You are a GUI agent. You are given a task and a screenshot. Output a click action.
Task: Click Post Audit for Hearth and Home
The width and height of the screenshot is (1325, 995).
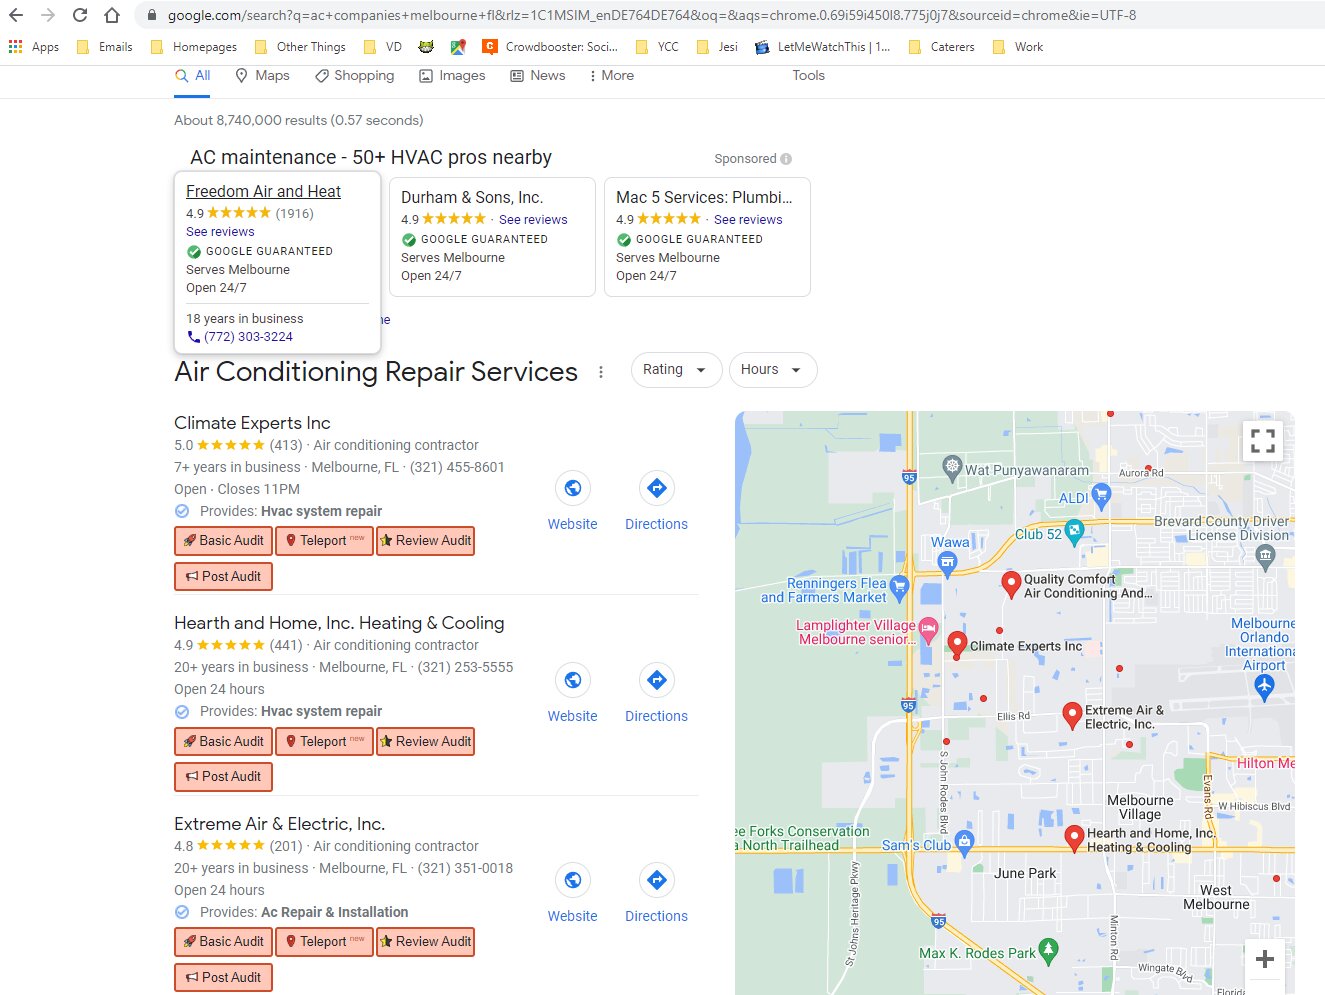click(x=223, y=777)
